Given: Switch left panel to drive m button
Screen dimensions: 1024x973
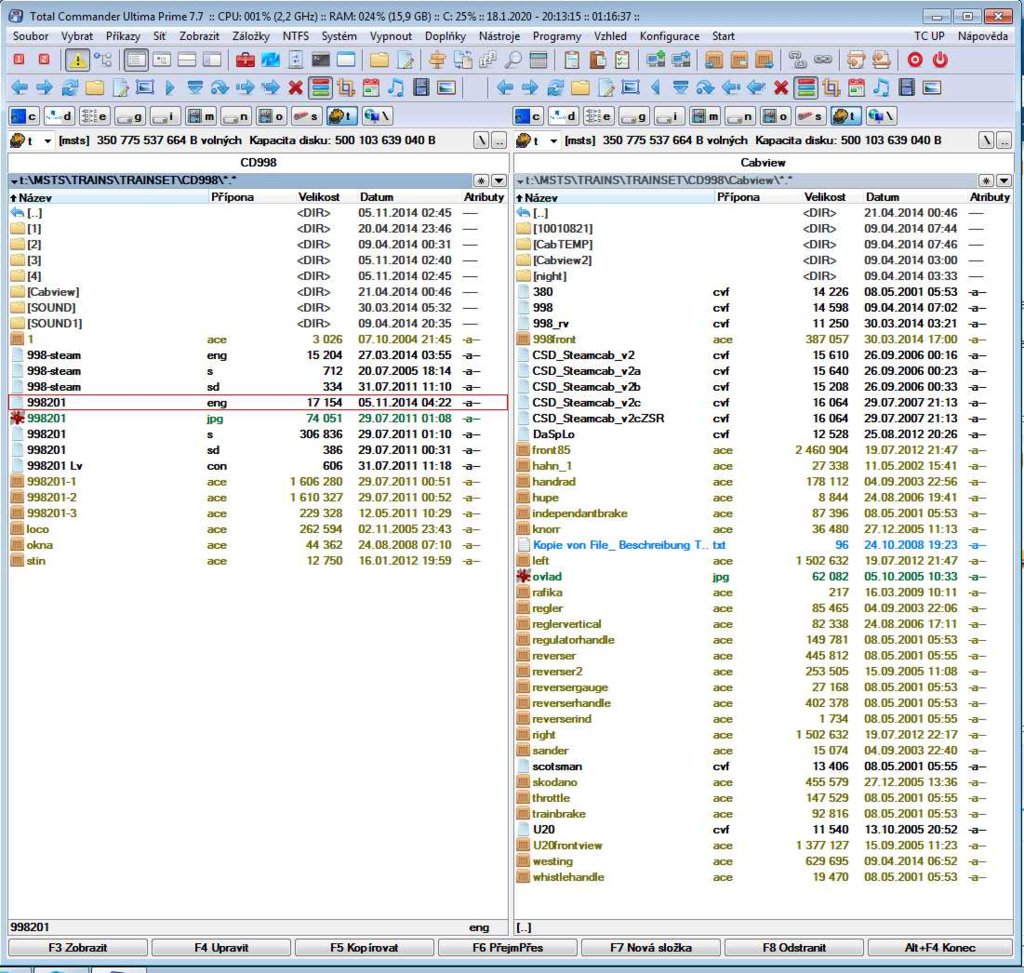Looking at the screenshot, I should point(202,116).
